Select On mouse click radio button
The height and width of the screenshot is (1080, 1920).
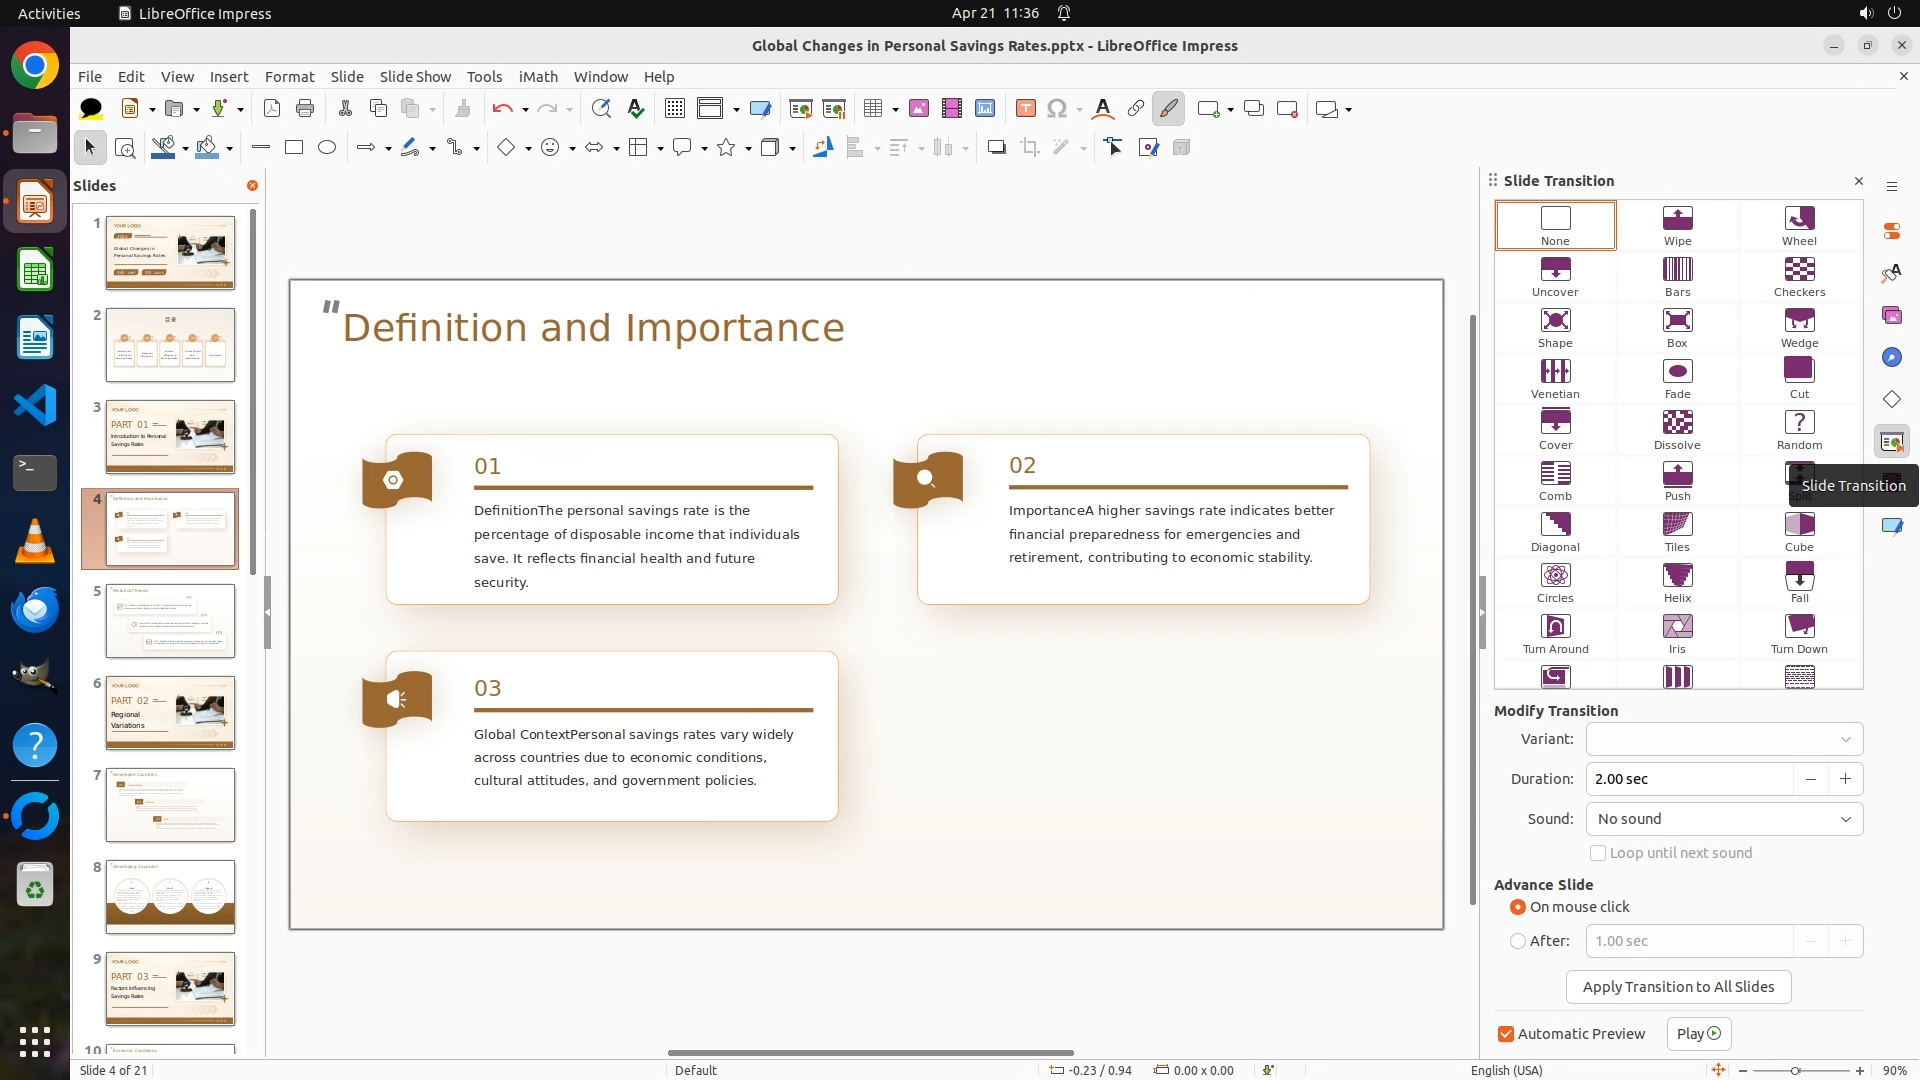1518,907
